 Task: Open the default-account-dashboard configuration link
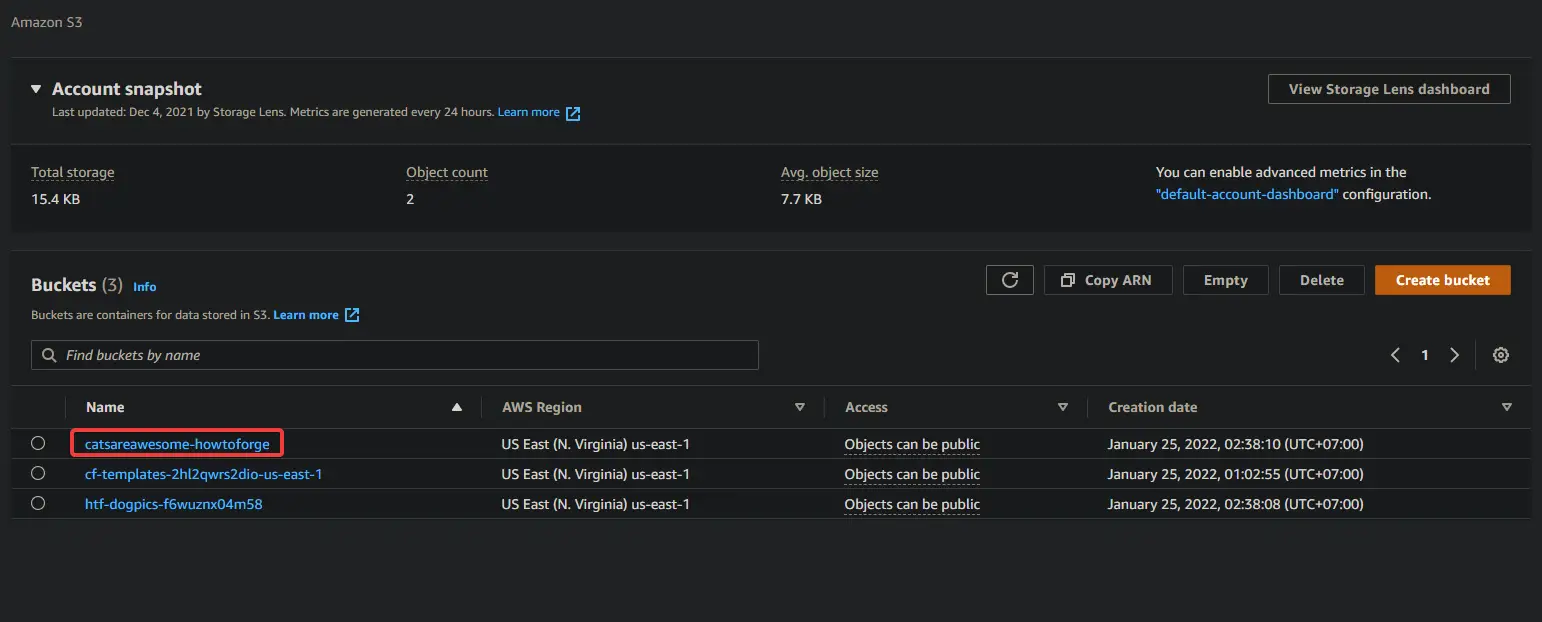[1246, 194]
